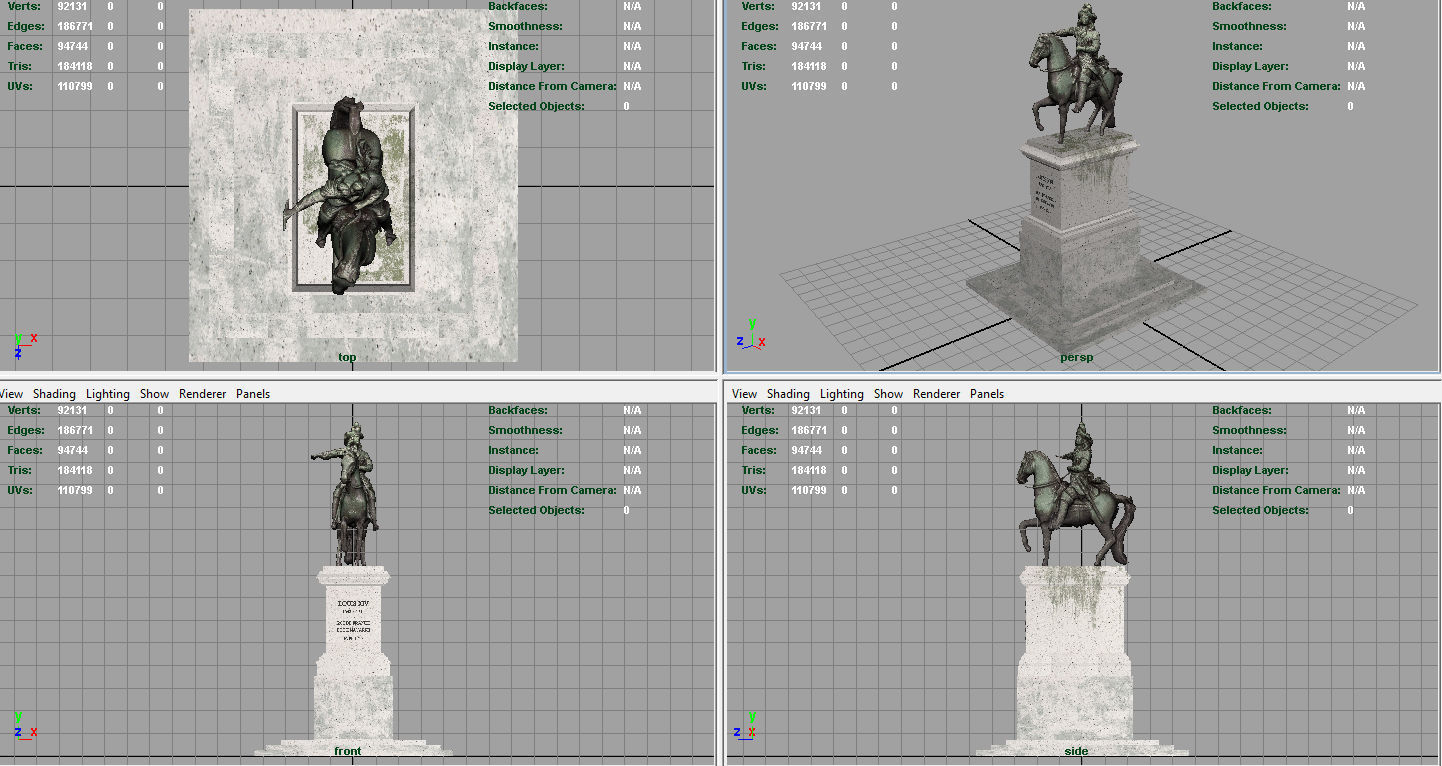Open the Shading menu of the side panel

788,394
